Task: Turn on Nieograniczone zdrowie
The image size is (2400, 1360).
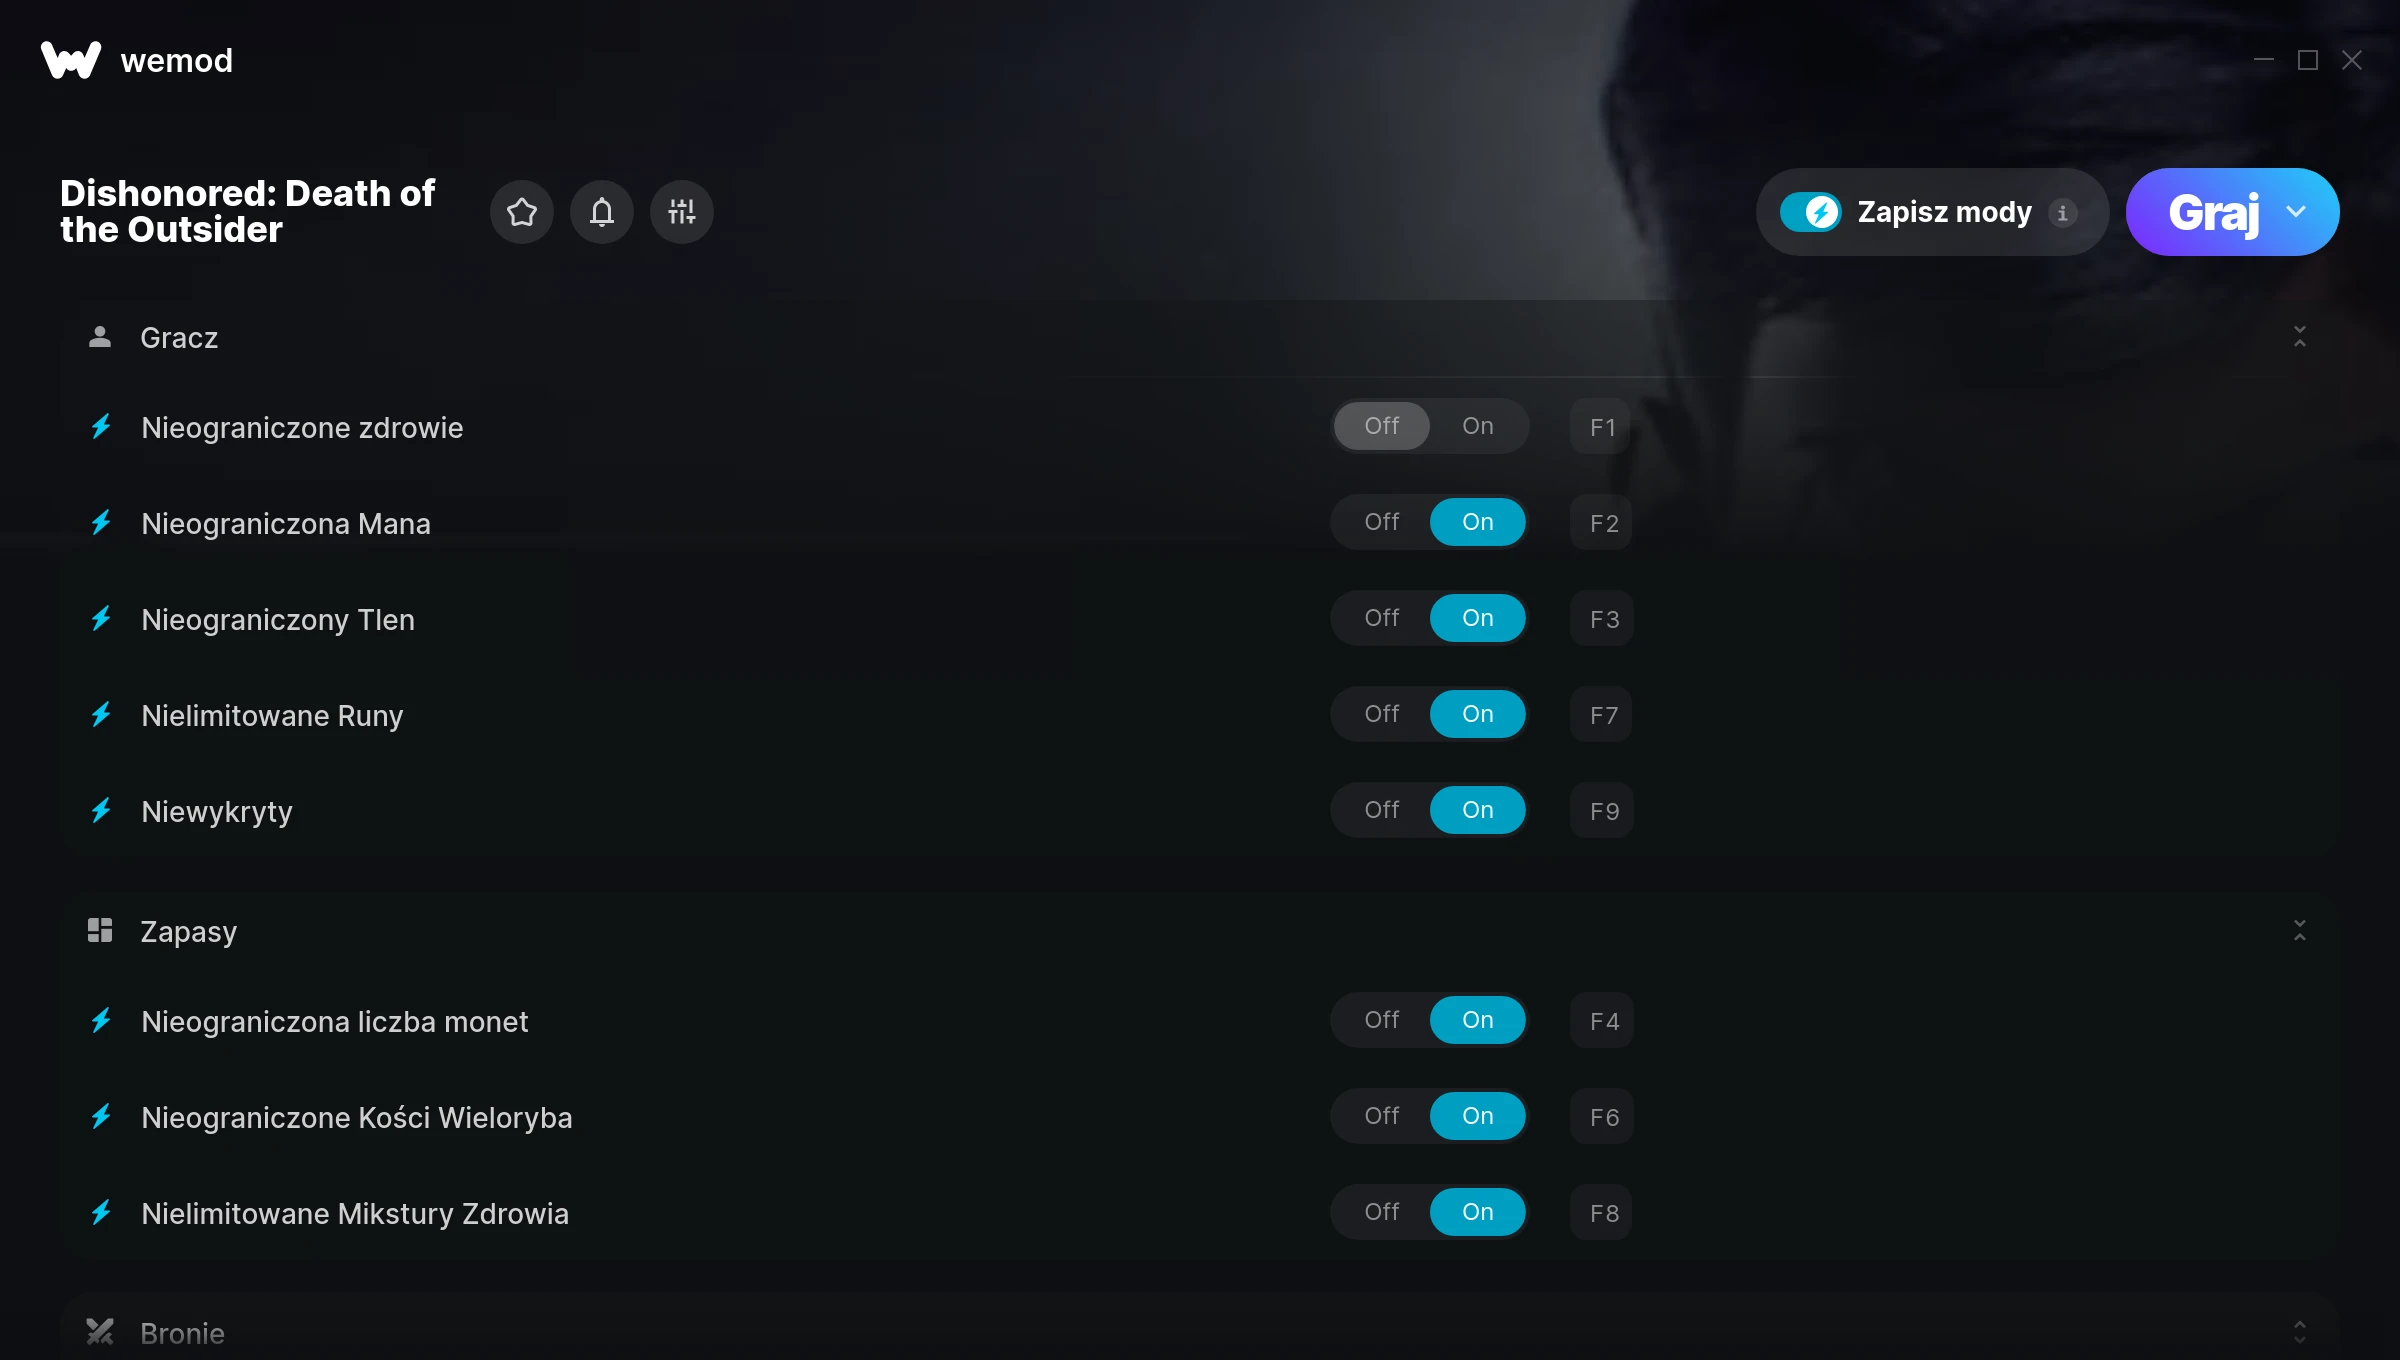Action: [1477, 426]
